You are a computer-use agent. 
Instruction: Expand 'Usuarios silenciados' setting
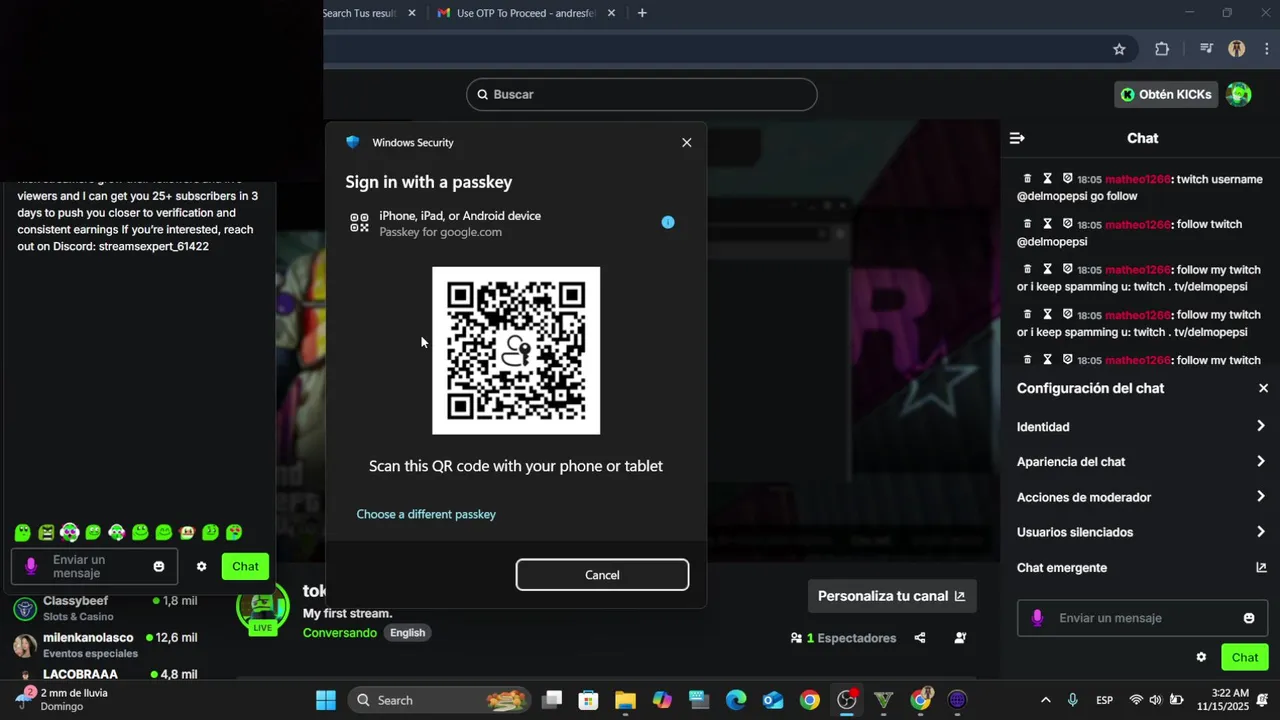pyautogui.click(x=1142, y=532)
